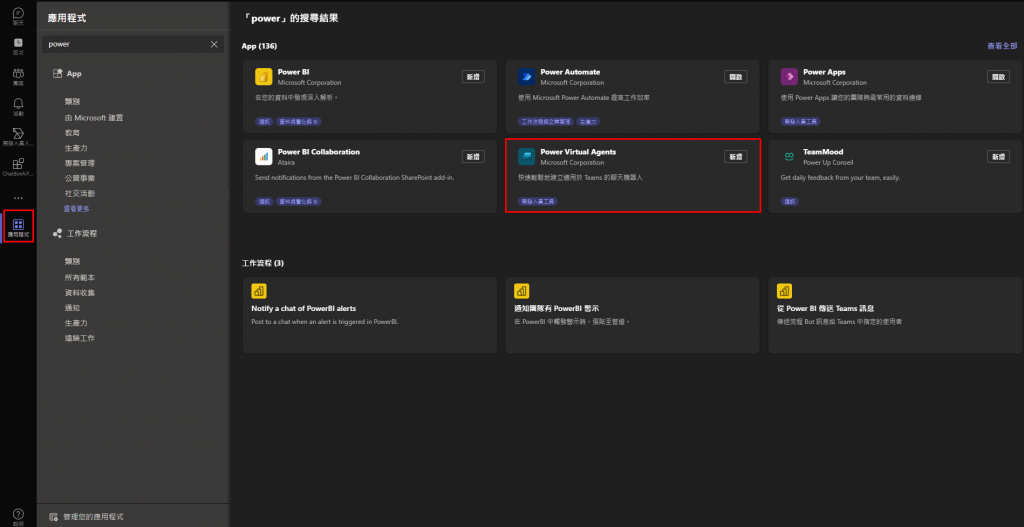The image size is (1024, 527).
Task: Click the 新增 button on the Power BI card
Action: [x=473, y=77]
